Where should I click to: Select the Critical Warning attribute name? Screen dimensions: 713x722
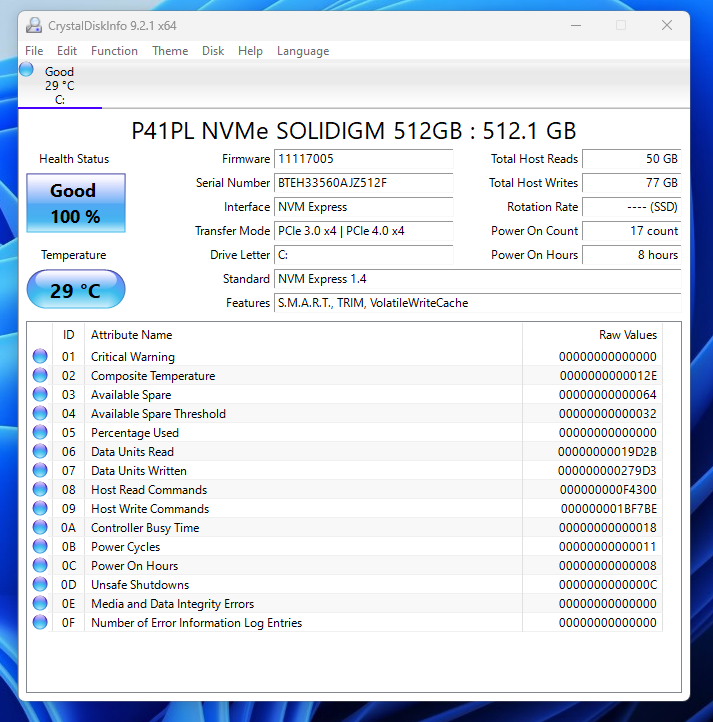click(133, 357)
